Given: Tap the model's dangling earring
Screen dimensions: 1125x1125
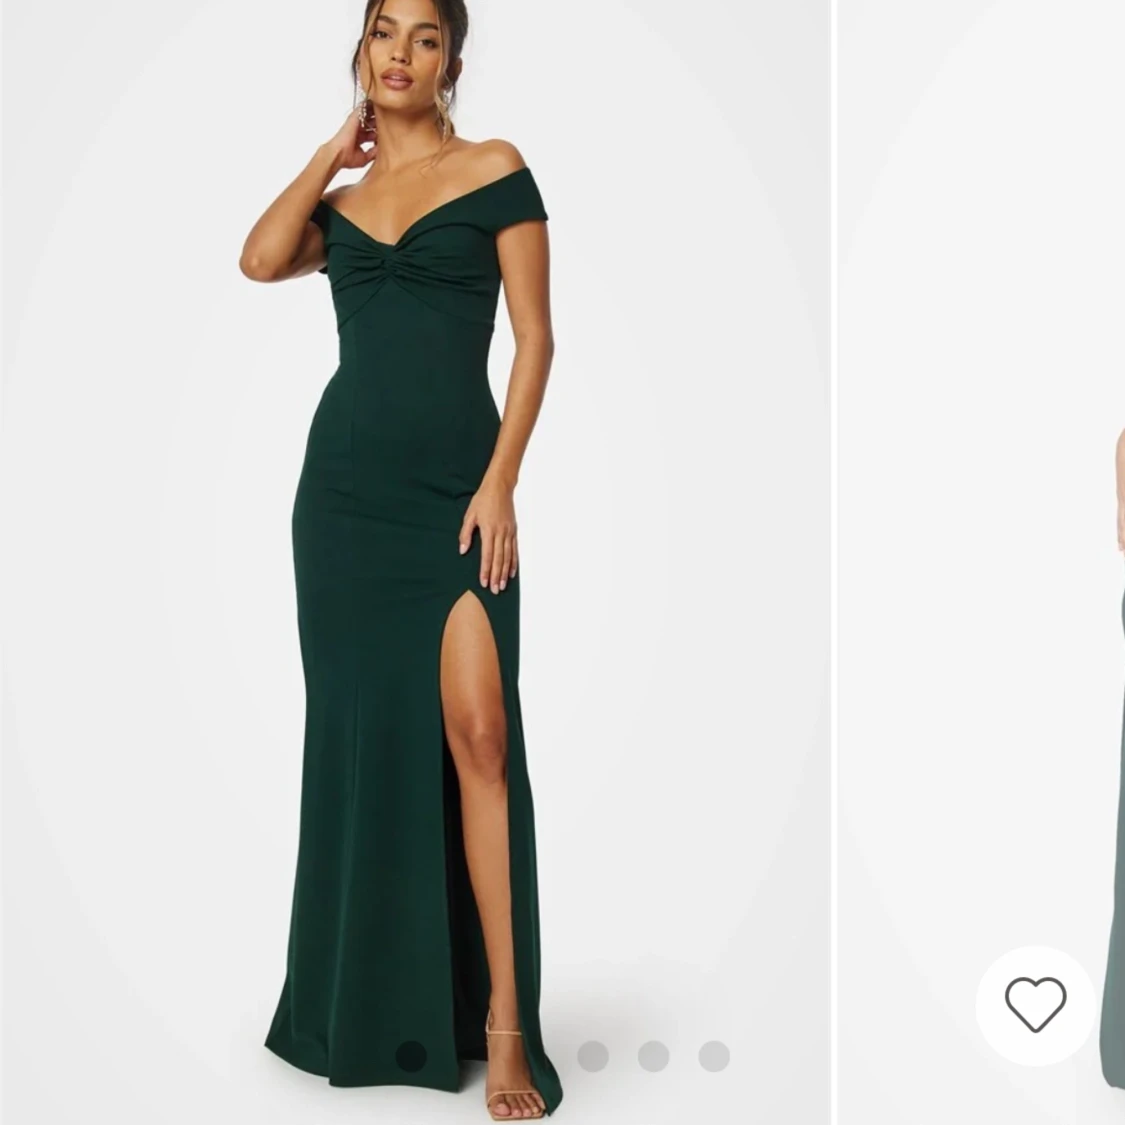Looking at the screenshot, I should [x=364, y=113].
